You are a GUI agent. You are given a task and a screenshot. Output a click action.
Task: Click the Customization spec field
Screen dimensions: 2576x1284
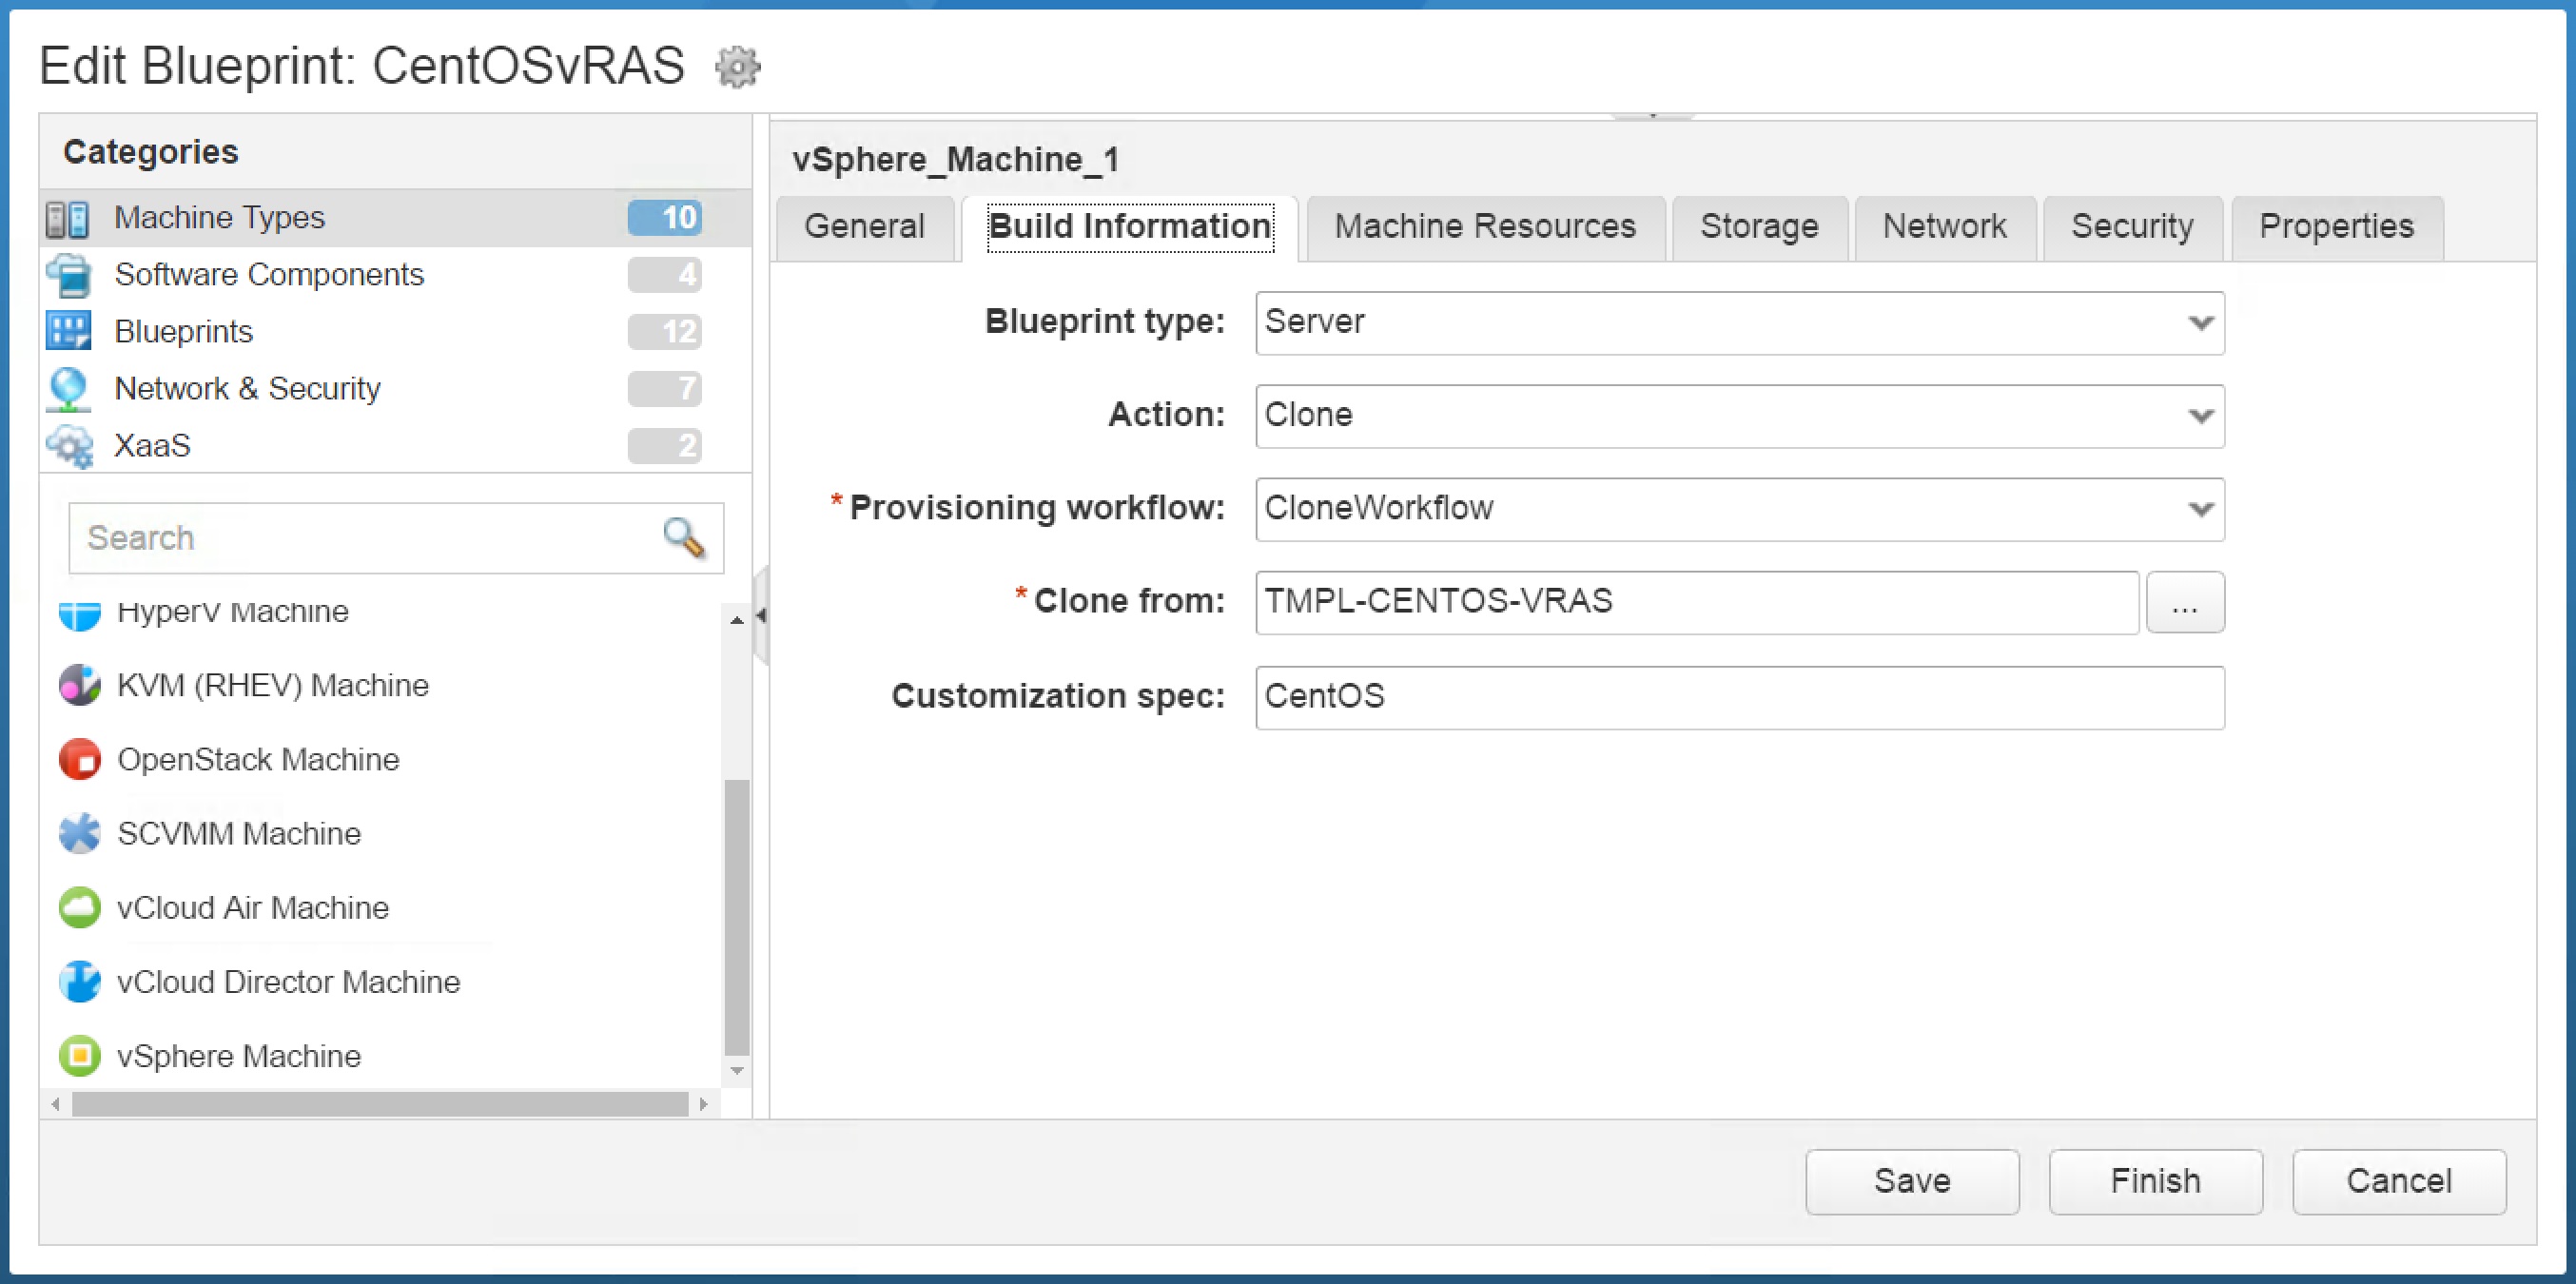coord(1740,697)
